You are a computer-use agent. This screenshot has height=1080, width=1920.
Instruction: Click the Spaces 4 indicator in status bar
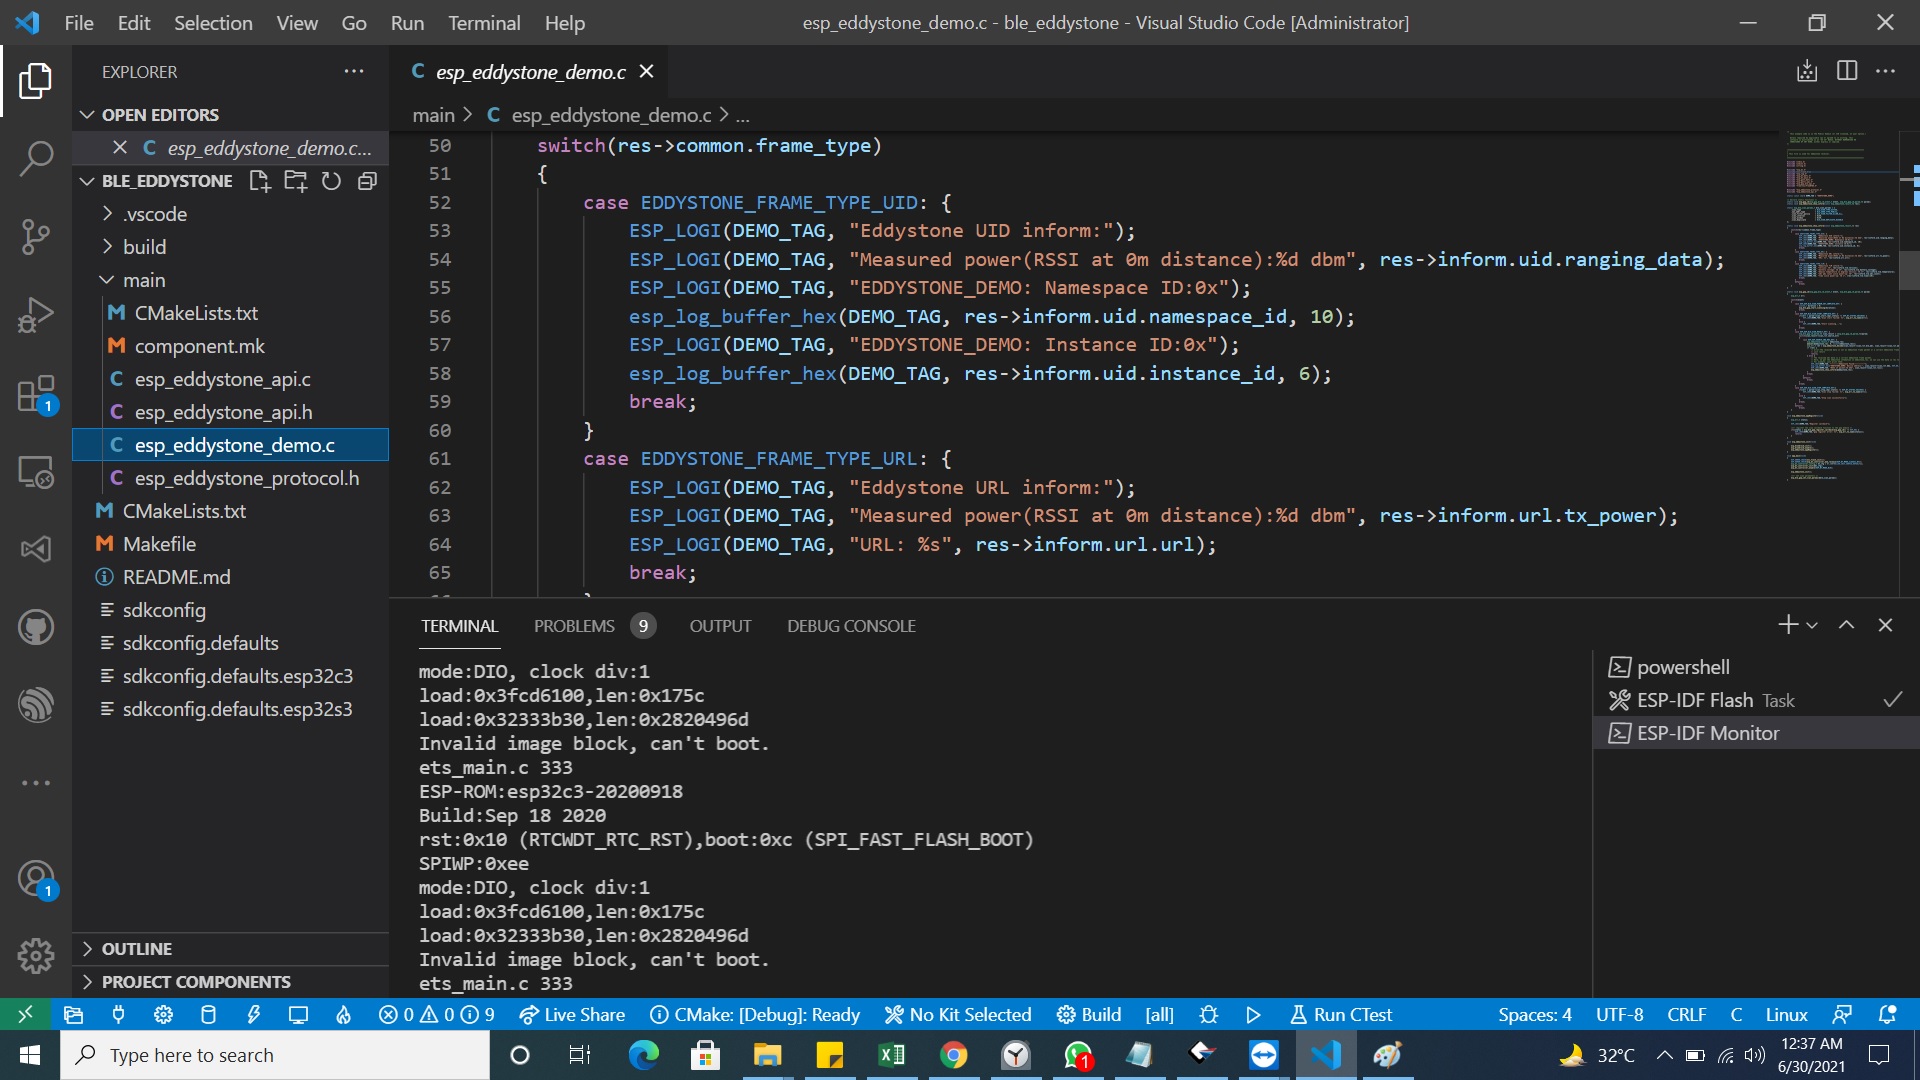pos(1536,1014)
